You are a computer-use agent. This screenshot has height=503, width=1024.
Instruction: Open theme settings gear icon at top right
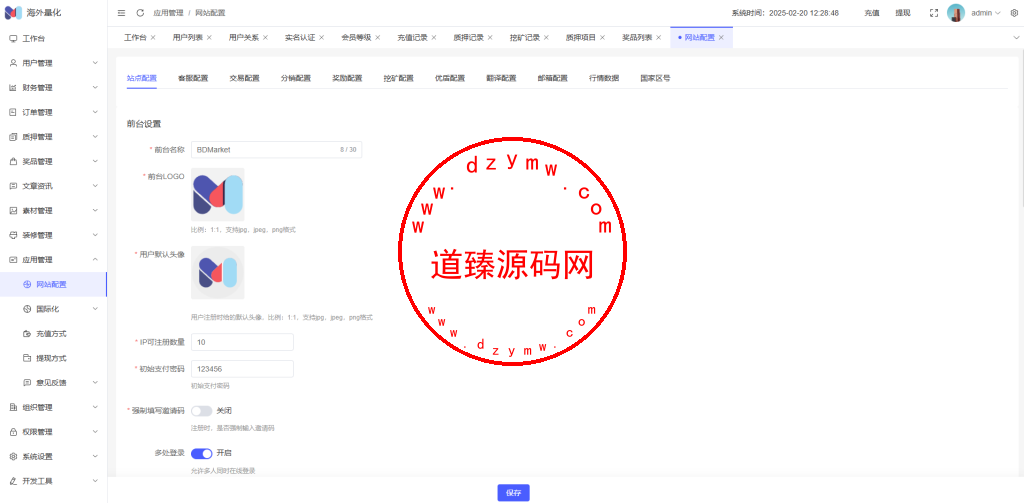[x=1014, y=13]
